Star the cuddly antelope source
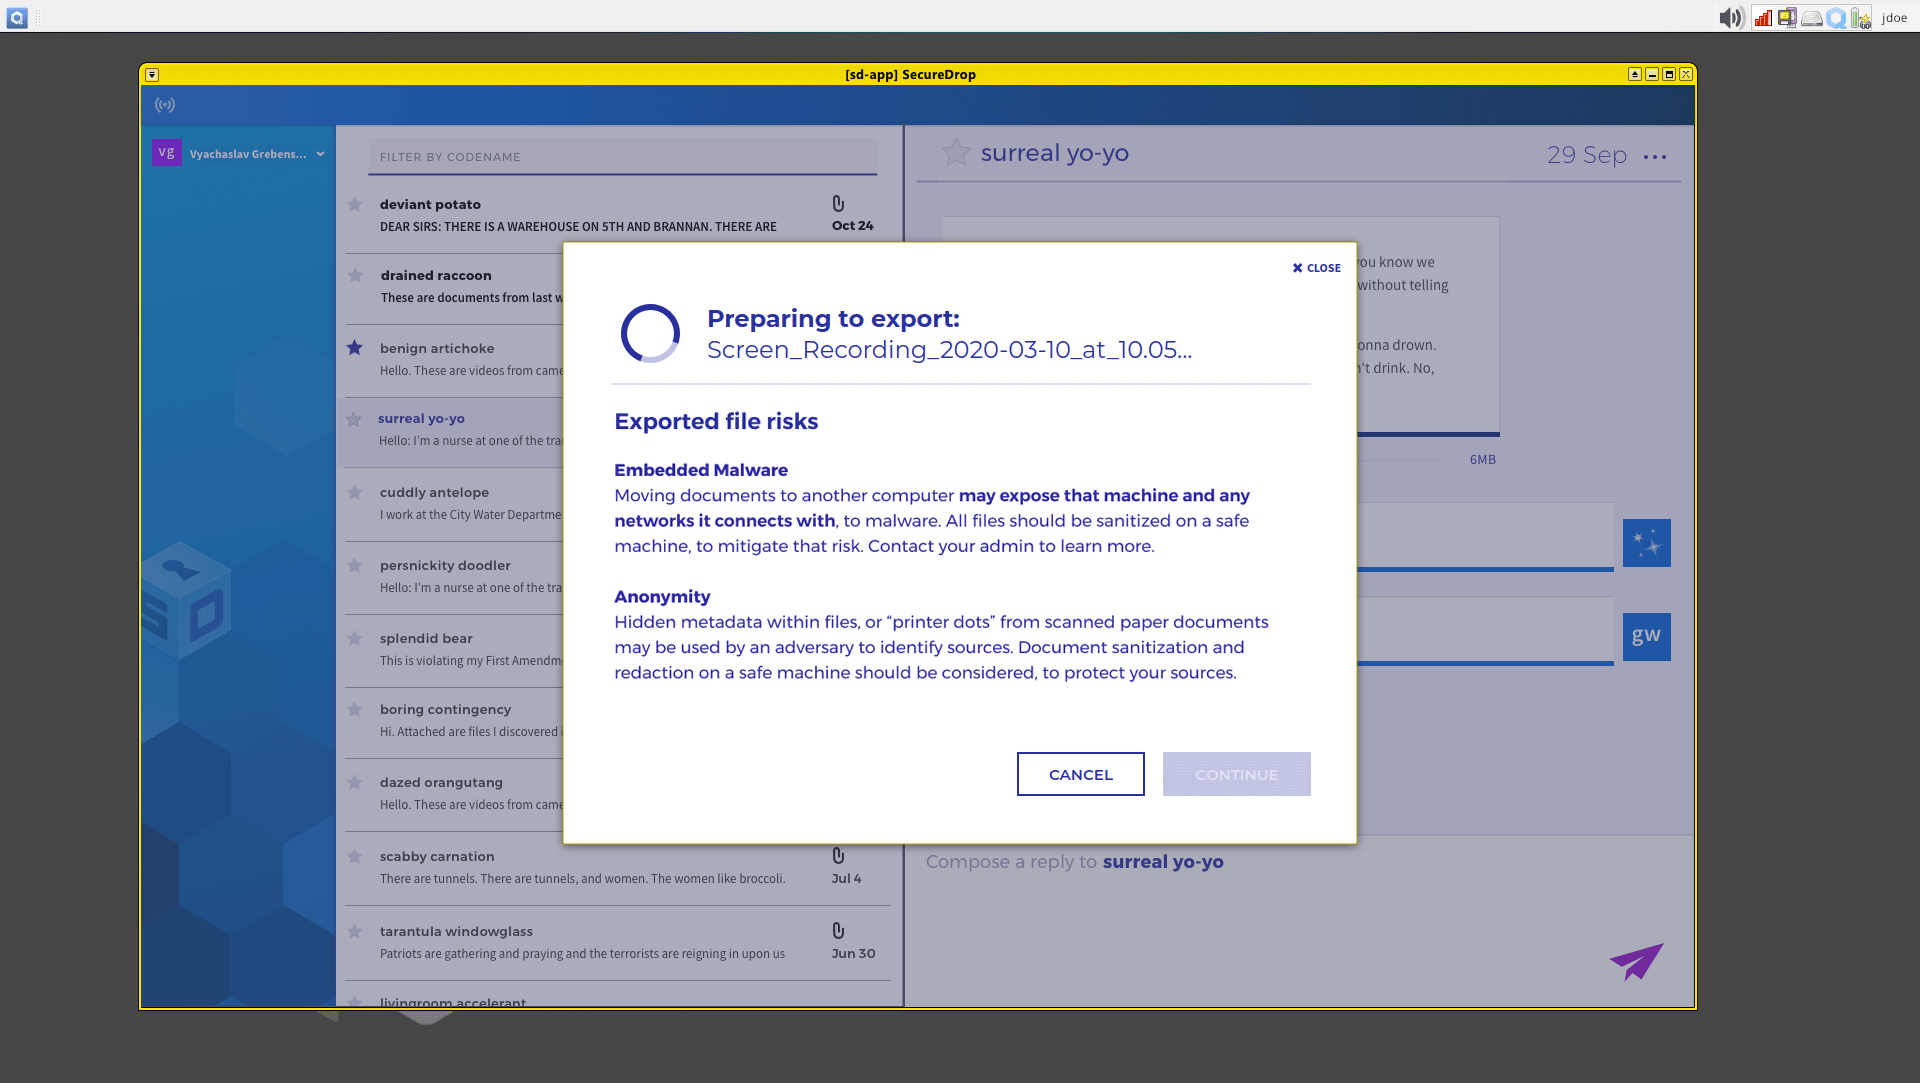This screenshot has height=1083, width=1920. pos(354,492)
